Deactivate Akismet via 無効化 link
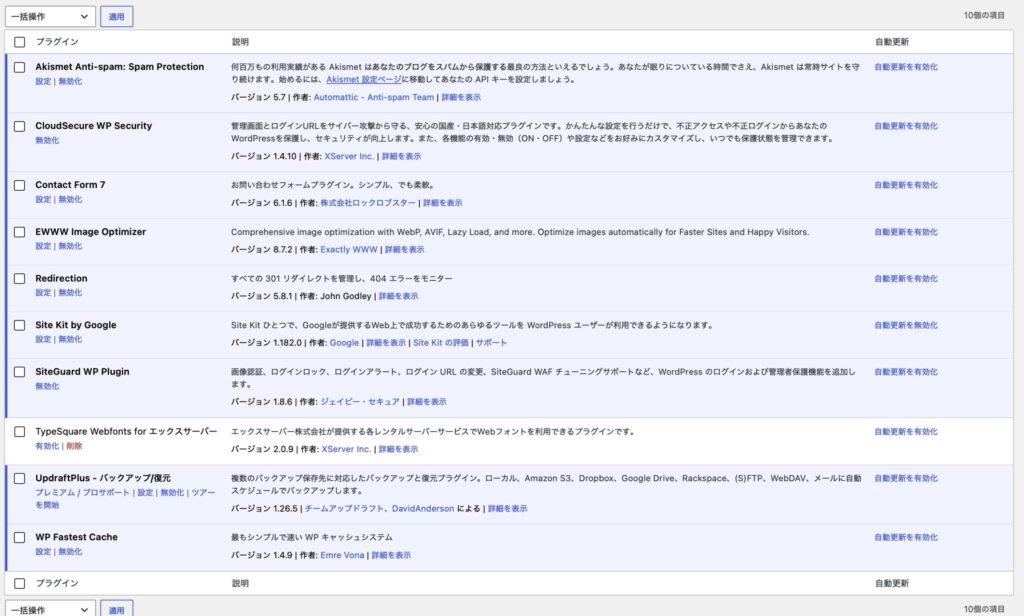 [70, 82]
